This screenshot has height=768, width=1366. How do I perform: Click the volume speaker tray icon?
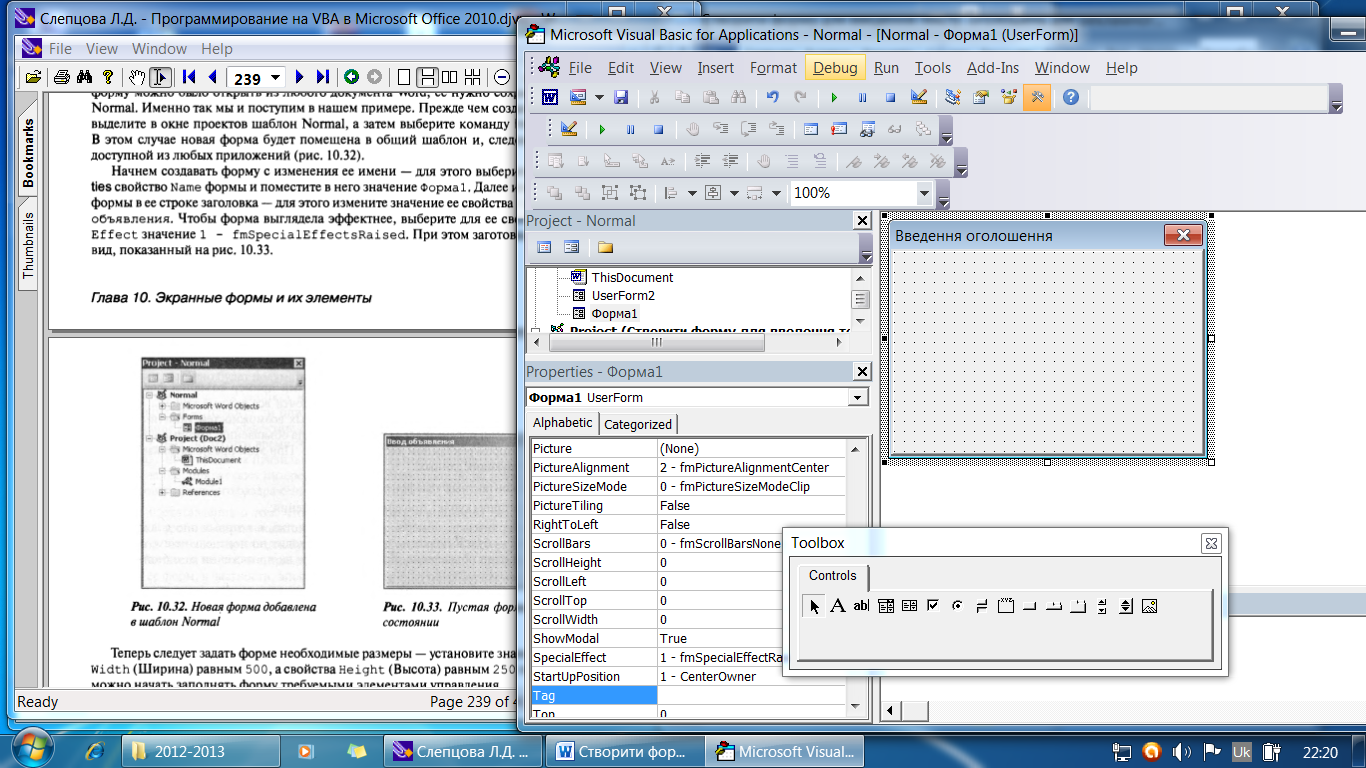click(x=1182, y=751)
